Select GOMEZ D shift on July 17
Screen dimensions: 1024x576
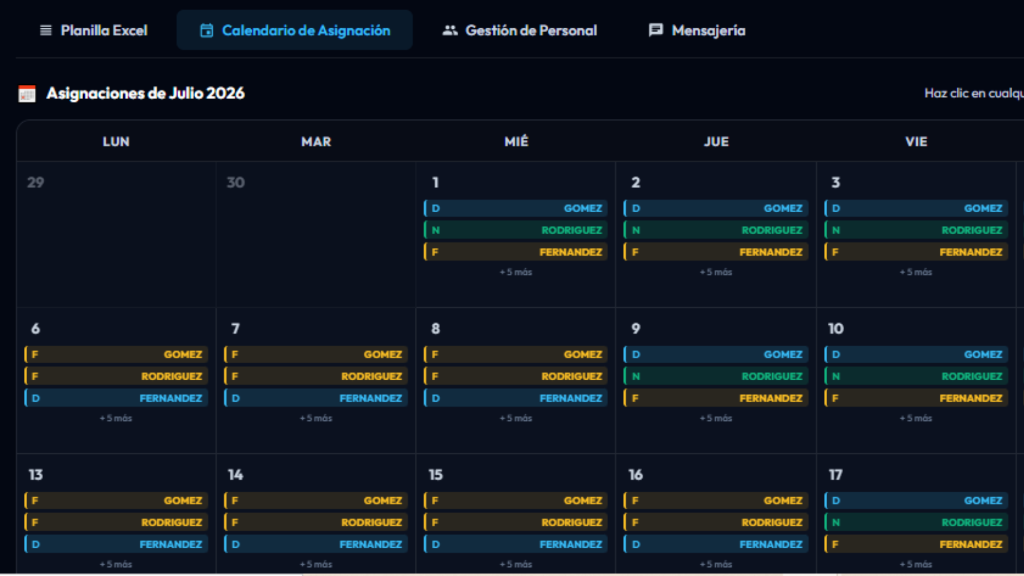click(916, 501)
